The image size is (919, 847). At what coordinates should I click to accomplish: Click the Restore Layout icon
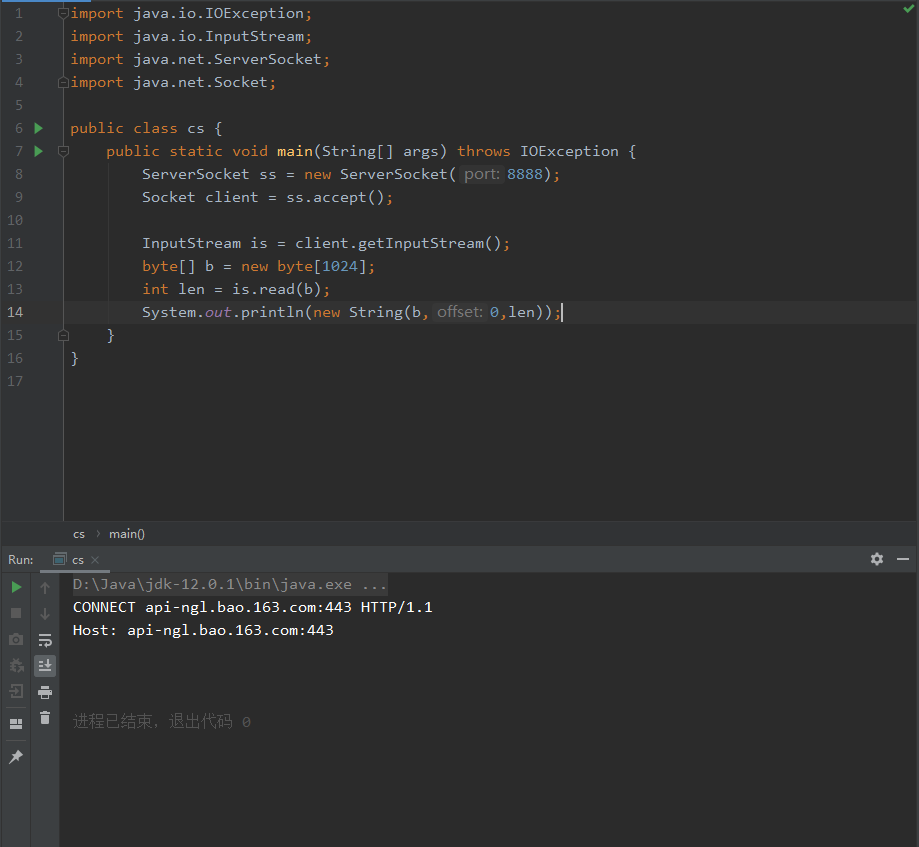click(16, 724)
